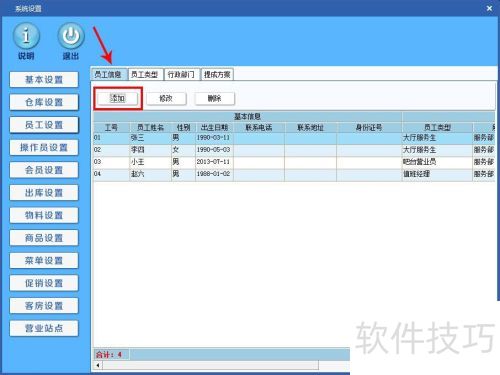Click the 联系地址 column header
Image resolution: width=500 pixels, height=375 pixels.
[x=310, y=127]
